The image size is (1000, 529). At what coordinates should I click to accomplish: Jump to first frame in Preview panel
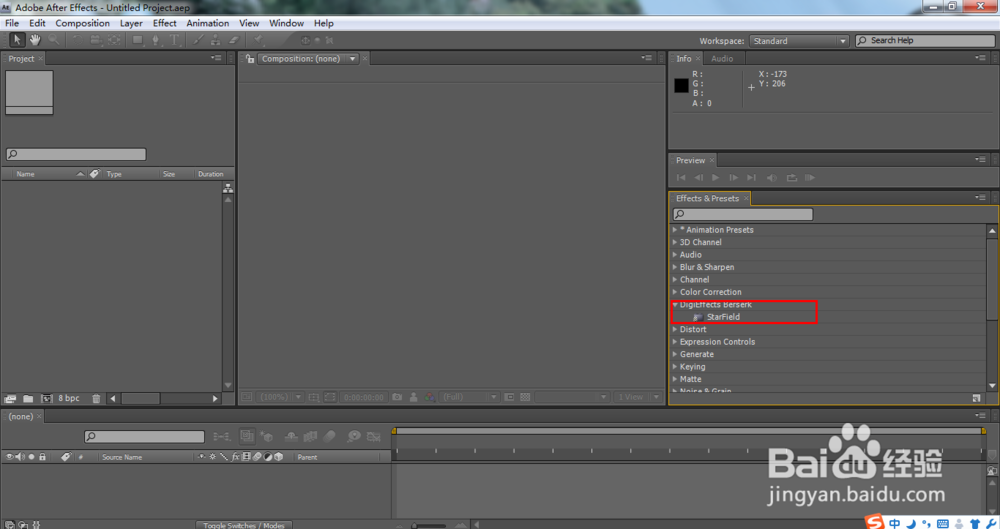tap(681, 178)
